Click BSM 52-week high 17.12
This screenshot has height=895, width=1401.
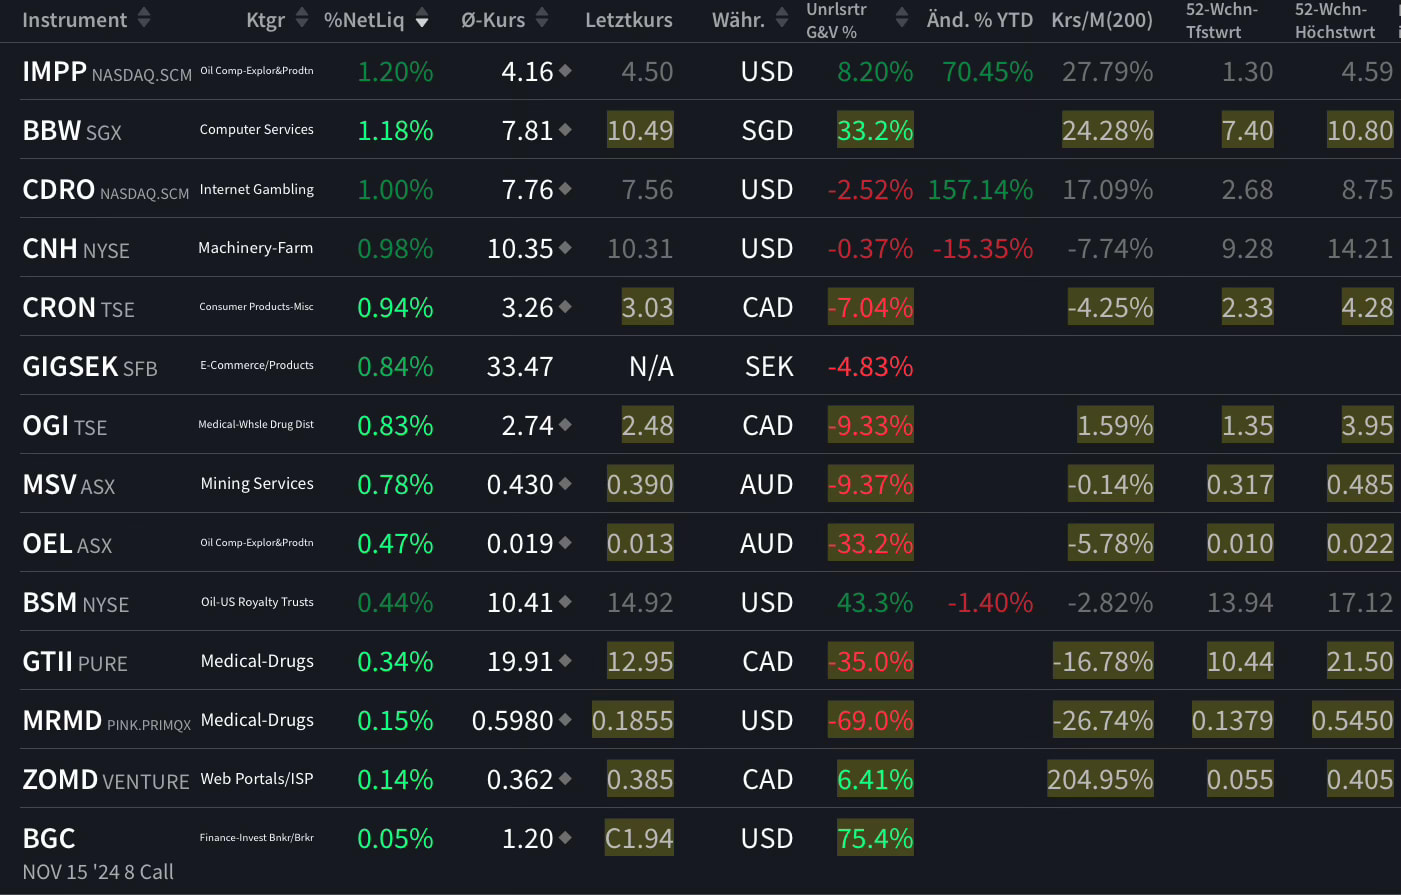1360,602
